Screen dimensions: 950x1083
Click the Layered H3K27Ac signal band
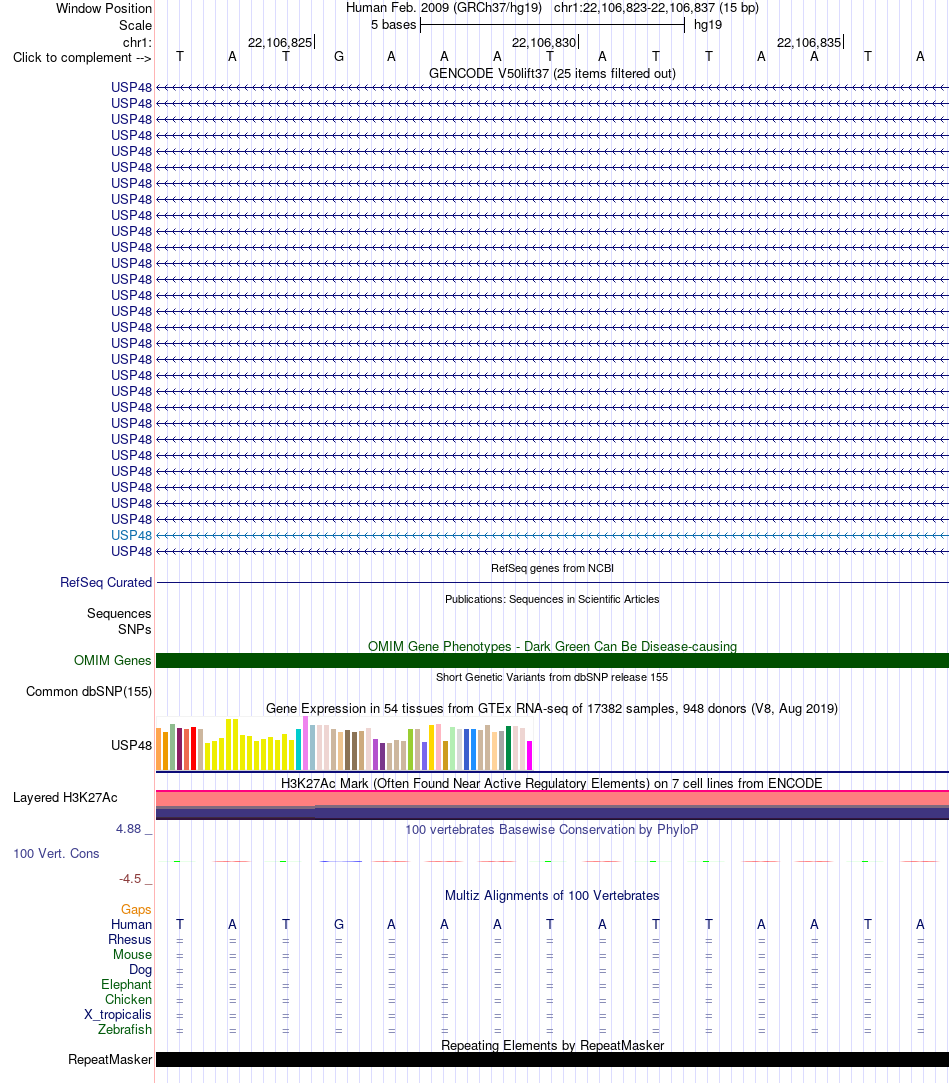coord(552,805)
